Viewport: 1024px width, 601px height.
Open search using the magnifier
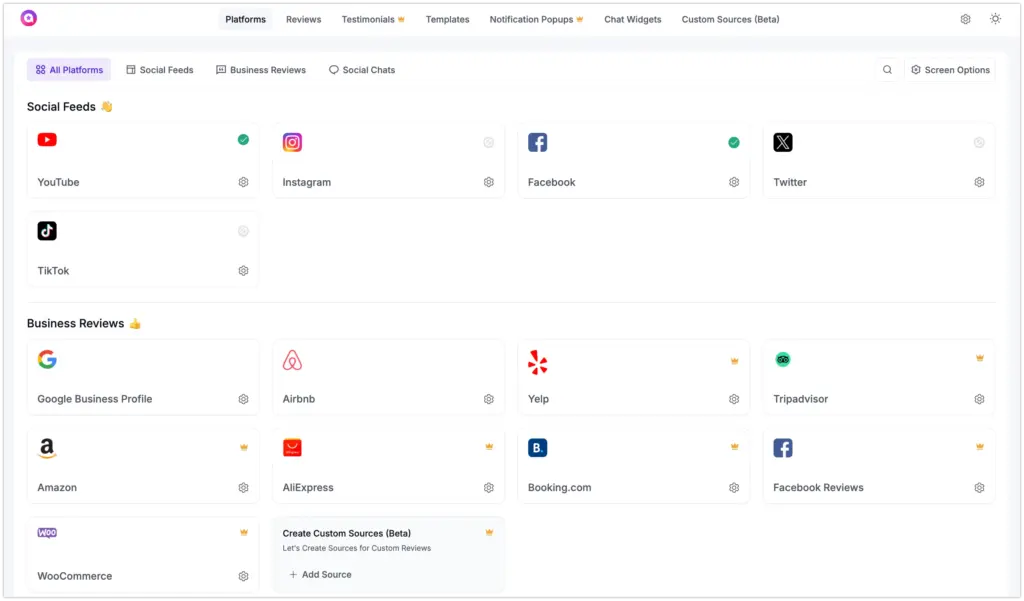[x=887, y=69]
